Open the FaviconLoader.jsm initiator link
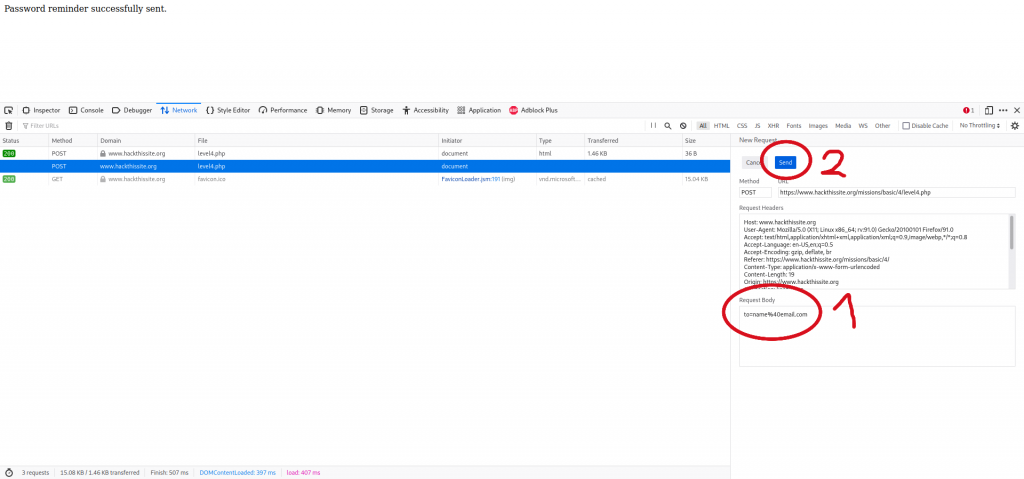1024x479 pixels. (474, 179)
